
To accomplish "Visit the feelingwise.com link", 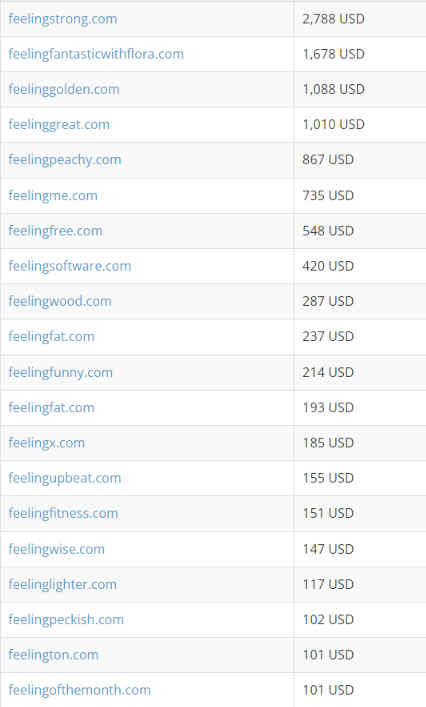I will tap(56, 549).
